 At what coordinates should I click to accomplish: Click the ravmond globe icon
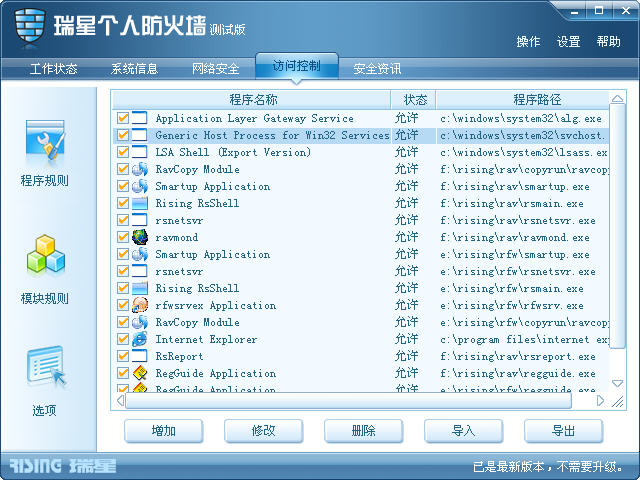140,237
